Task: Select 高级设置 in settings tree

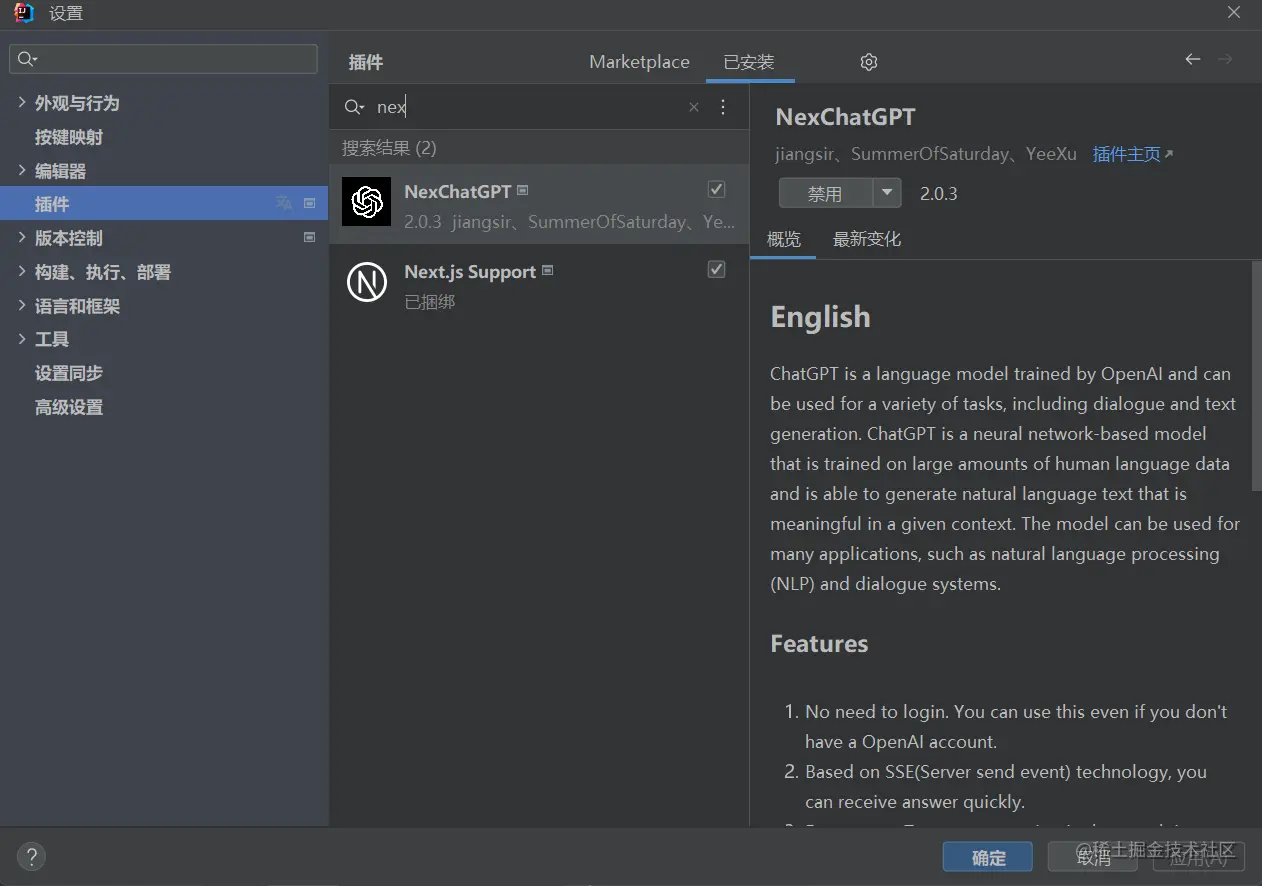Action: click(69, 407)
